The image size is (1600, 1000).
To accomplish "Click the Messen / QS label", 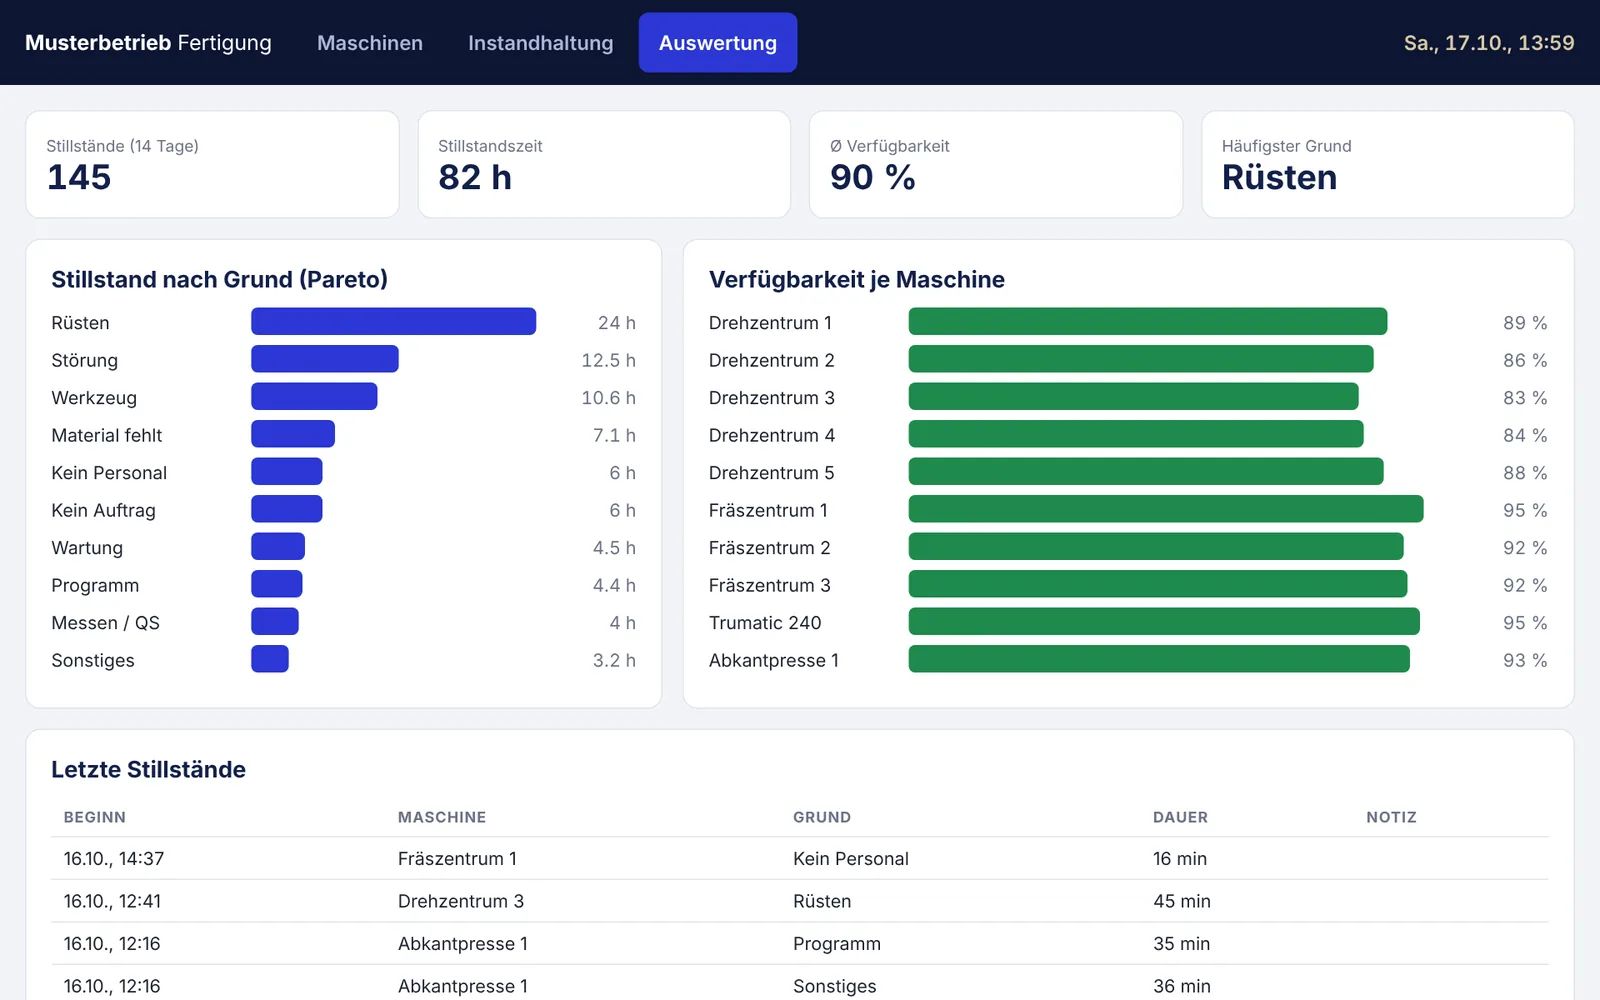I will tap(105, 623).
